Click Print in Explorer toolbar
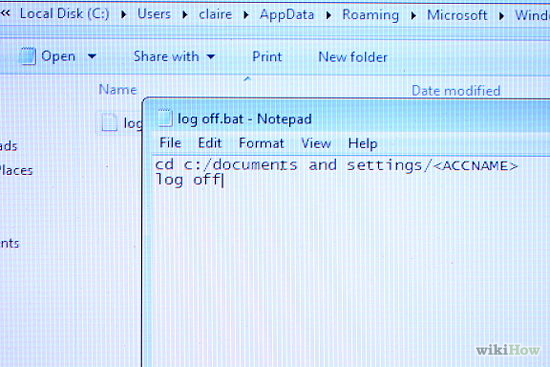This screenshot has width=550, height=367. 267,56
